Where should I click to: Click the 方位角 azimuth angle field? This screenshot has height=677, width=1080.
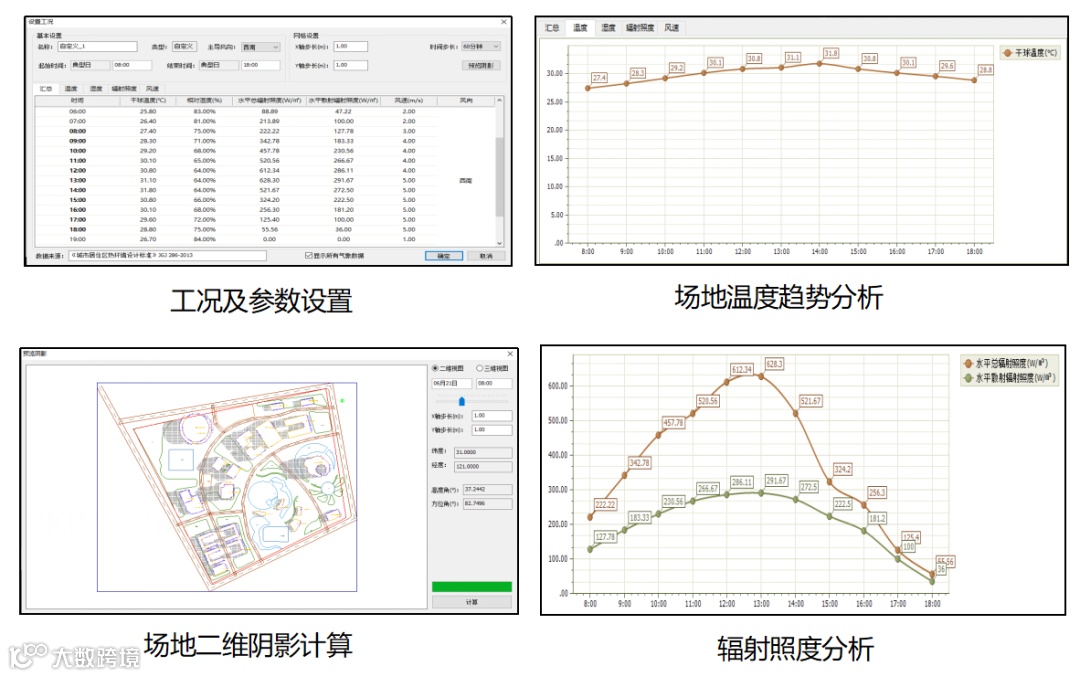coord(488,503)
